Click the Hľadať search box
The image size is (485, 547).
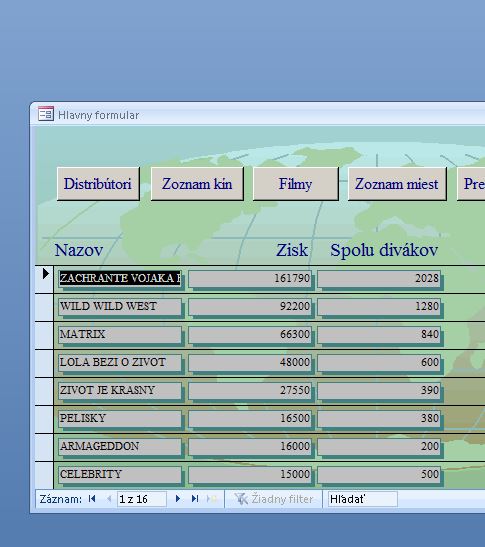coord(362,499)
